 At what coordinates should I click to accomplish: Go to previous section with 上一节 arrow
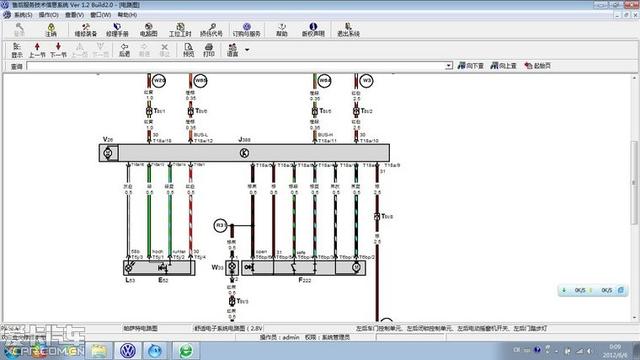[x=37, y=50]
